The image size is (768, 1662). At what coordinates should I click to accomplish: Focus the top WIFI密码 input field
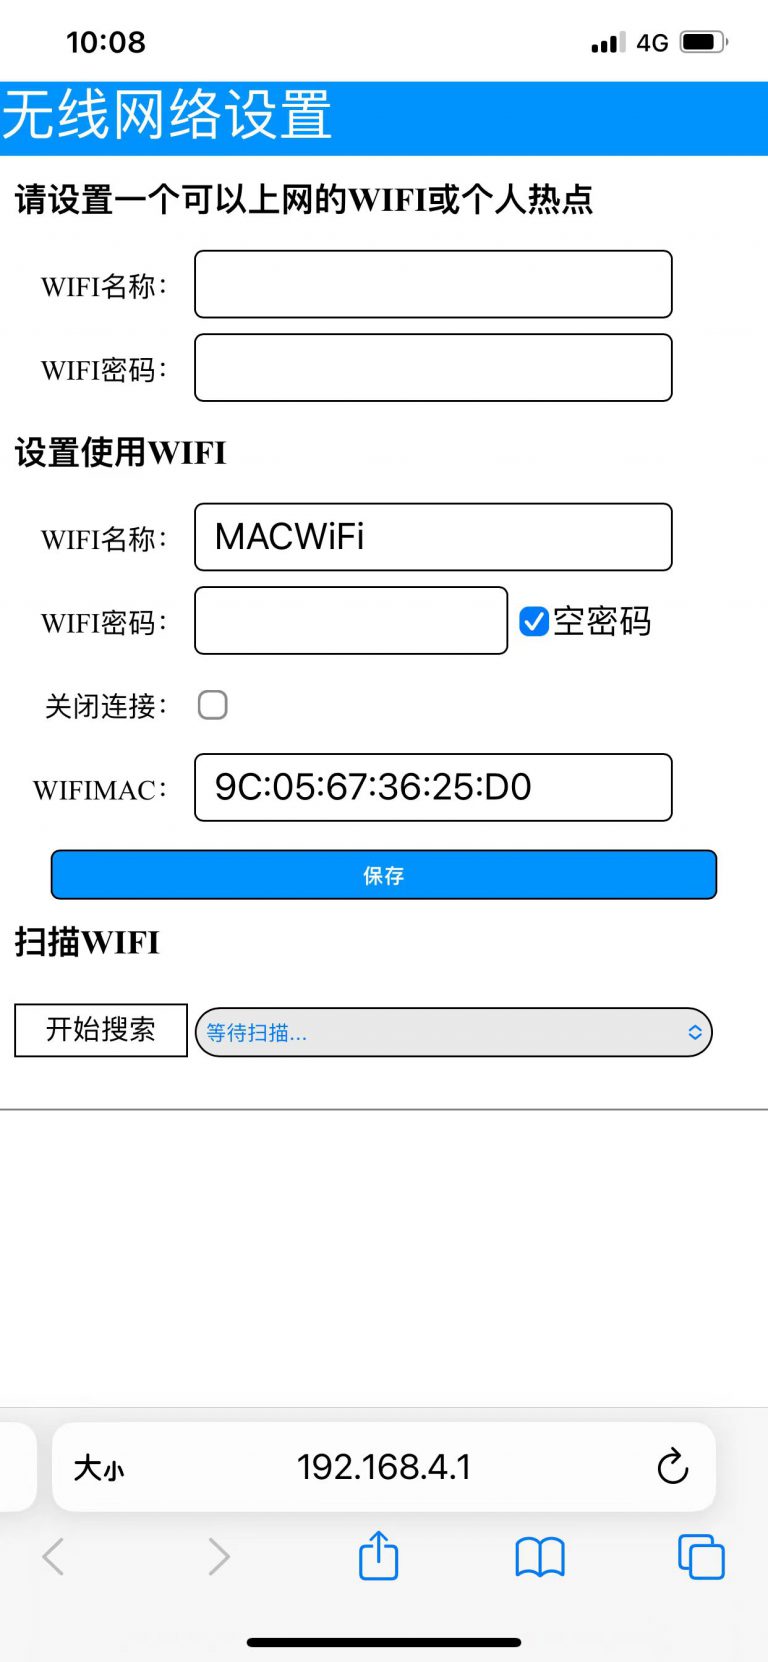433,368
